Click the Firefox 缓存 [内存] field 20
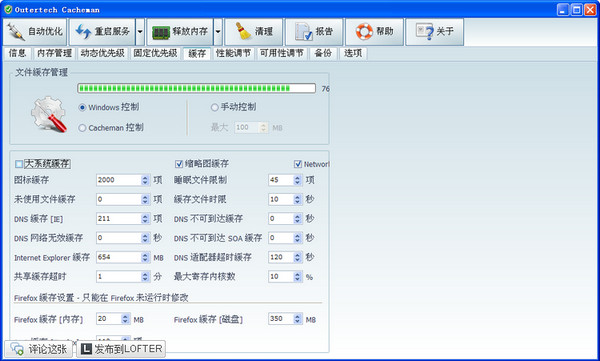 (x=109, y=319)
